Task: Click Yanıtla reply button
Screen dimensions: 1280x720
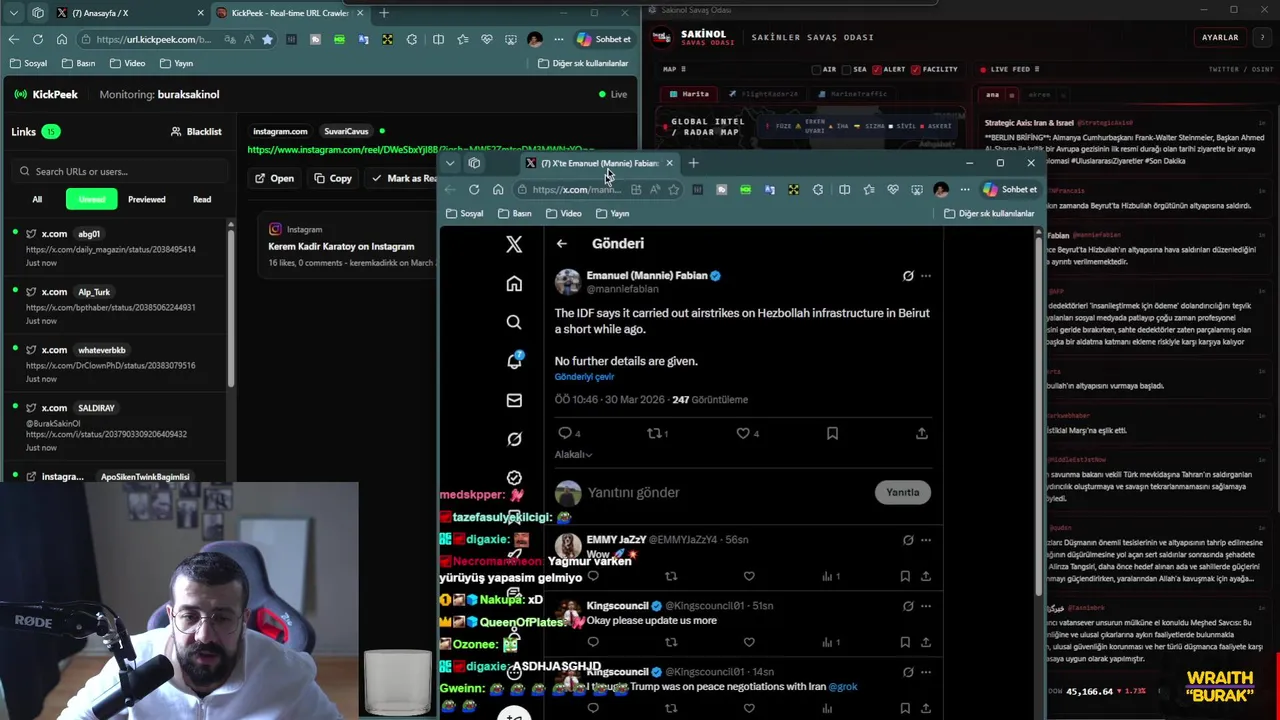Action: coord(903,492)
